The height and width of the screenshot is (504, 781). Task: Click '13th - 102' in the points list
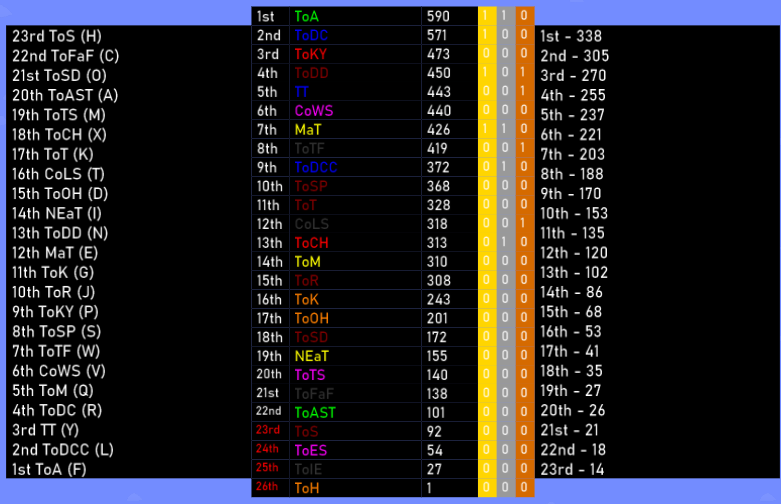point(574,273)
